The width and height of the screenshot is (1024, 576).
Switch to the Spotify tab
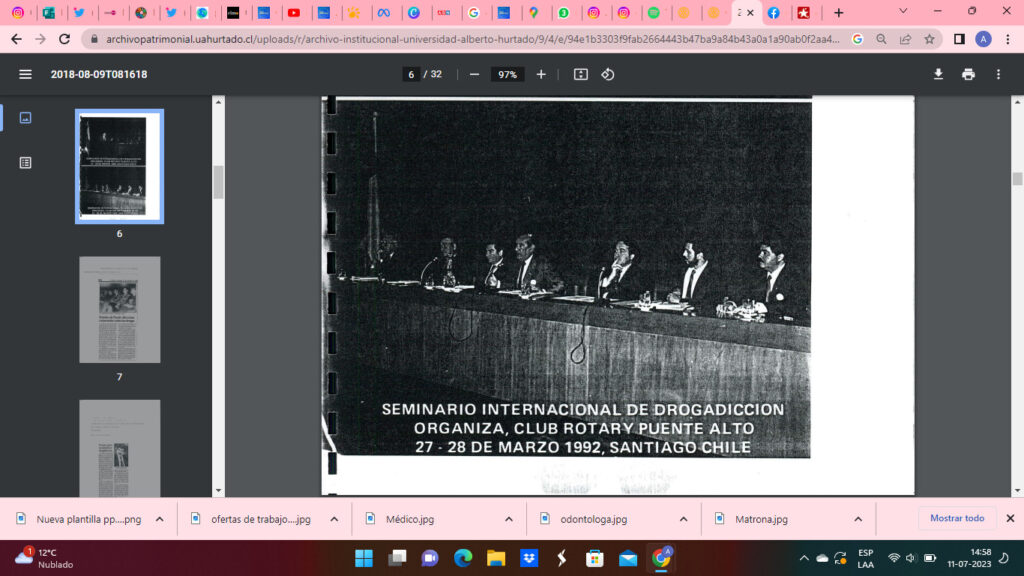(654, 12)
